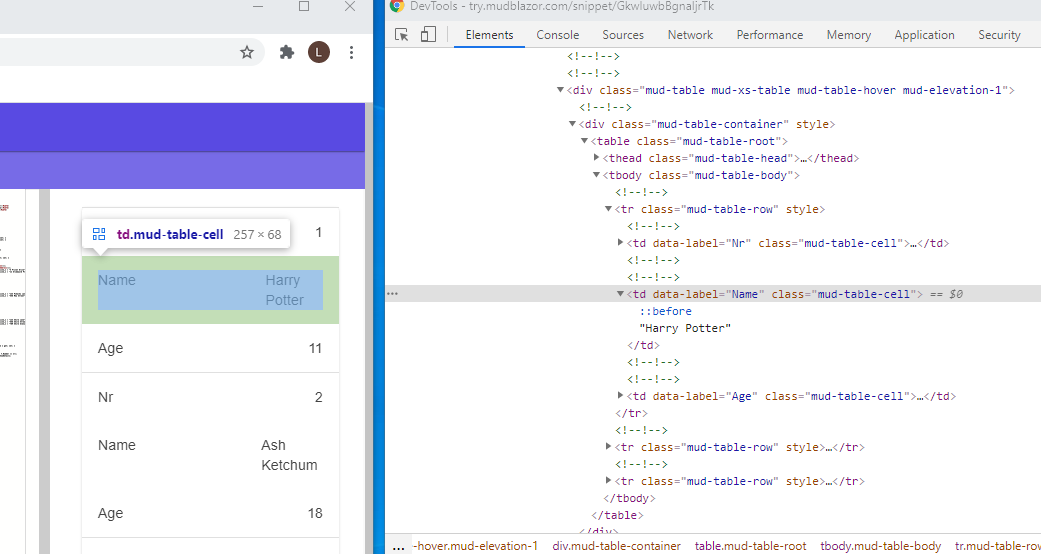This screenshot has height=554, width=1041.
Task: Click the grid icon in the element tooltip
Action: tap(99, 234)
